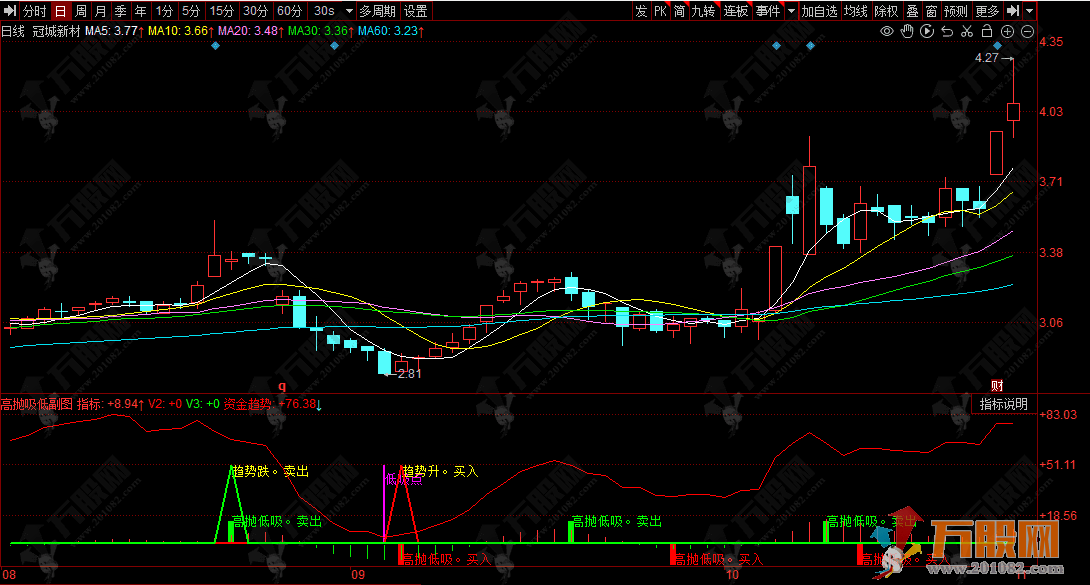This screenshot has height=585, width=1090.
Task: Click the 财 marker on the time axis
Action: (x=997, y=385)
